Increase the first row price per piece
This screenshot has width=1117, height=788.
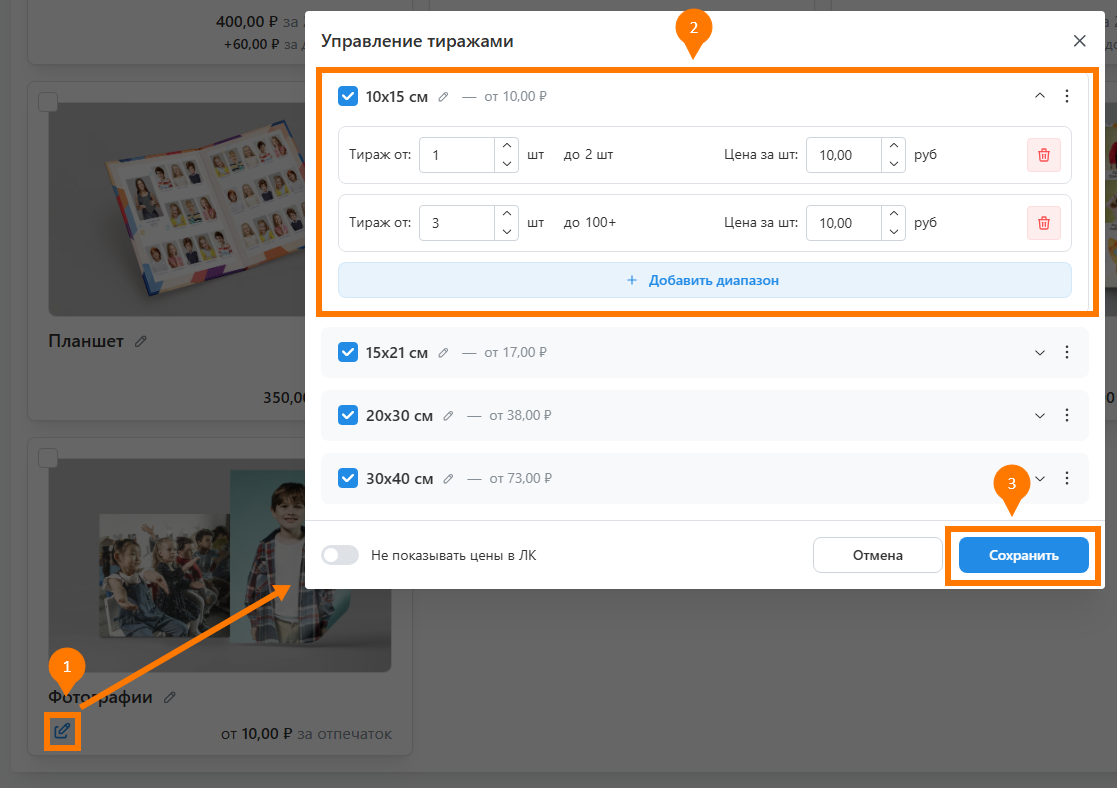893,147
